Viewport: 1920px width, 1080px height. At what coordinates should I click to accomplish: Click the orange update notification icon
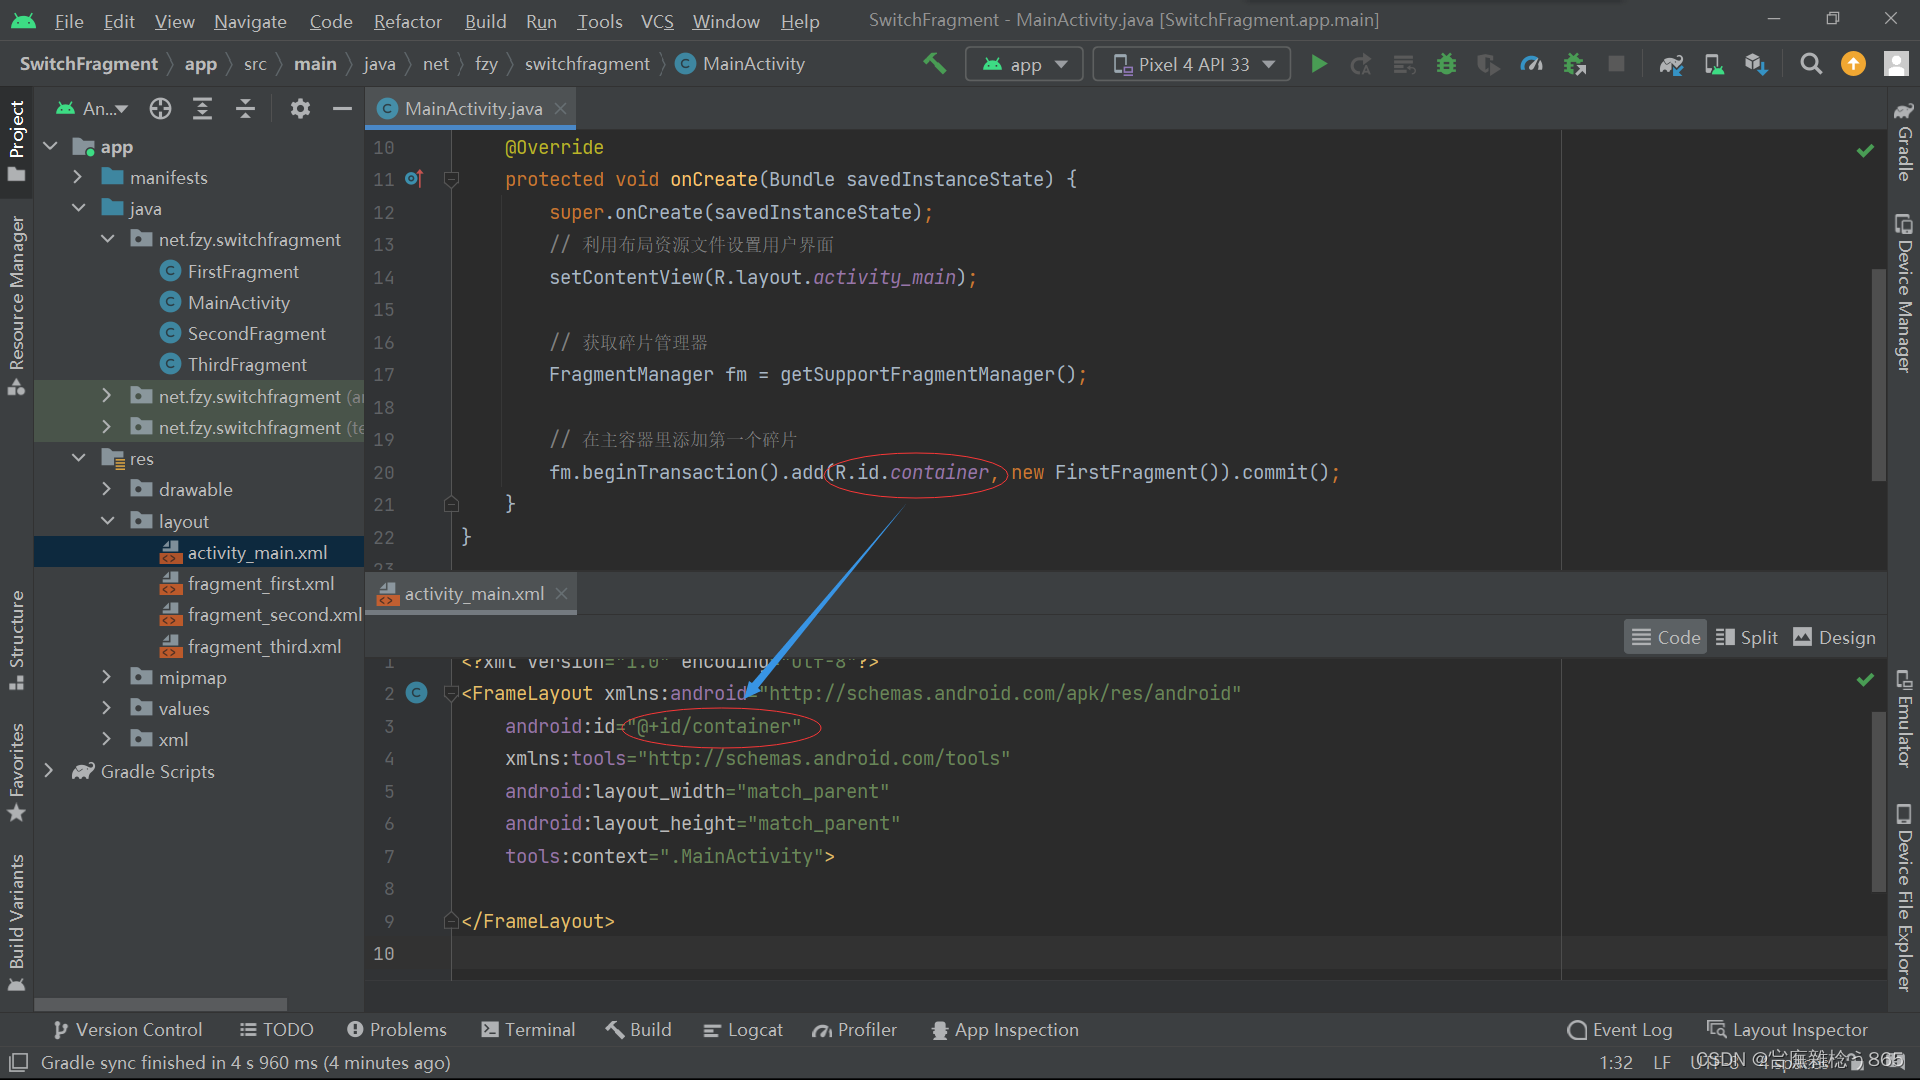coord(1853,64)
